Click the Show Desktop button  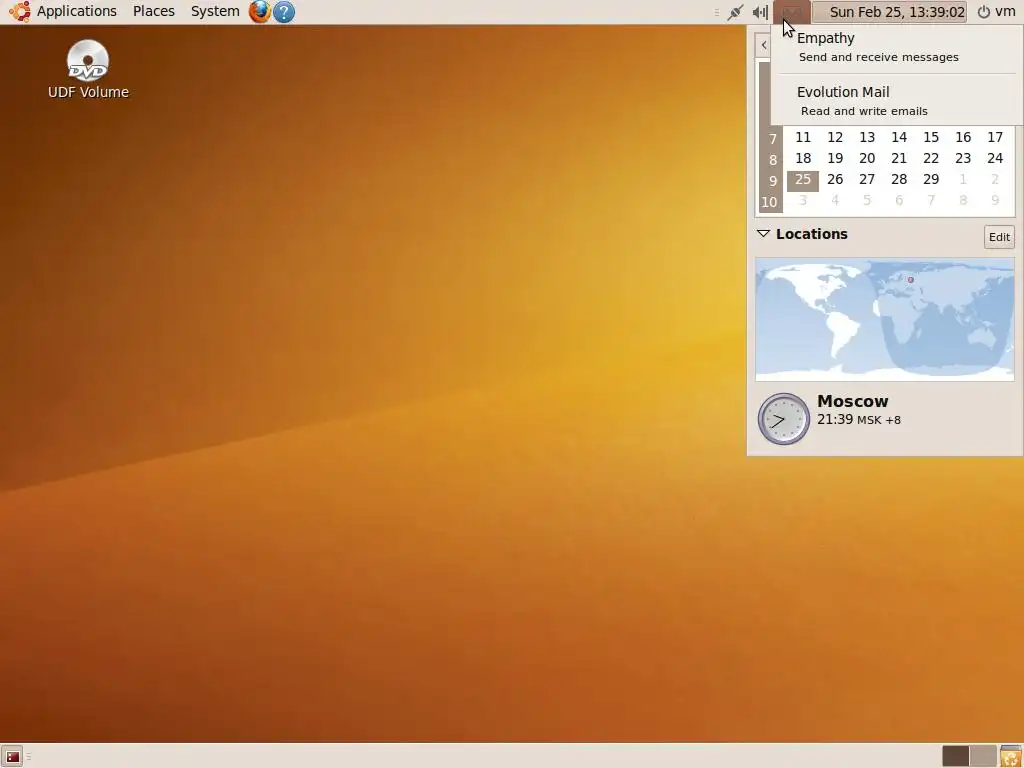[x=12, y=756]
